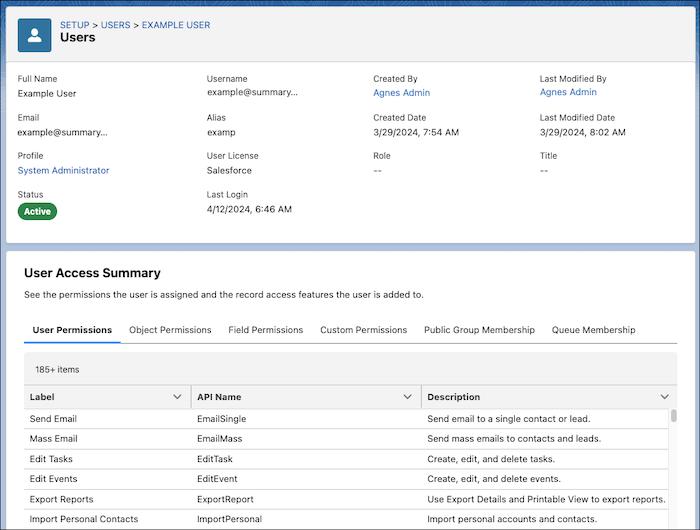The image size is (700, 530).
Task: Go to the Queue Membership tab
Action: [593, 330]
